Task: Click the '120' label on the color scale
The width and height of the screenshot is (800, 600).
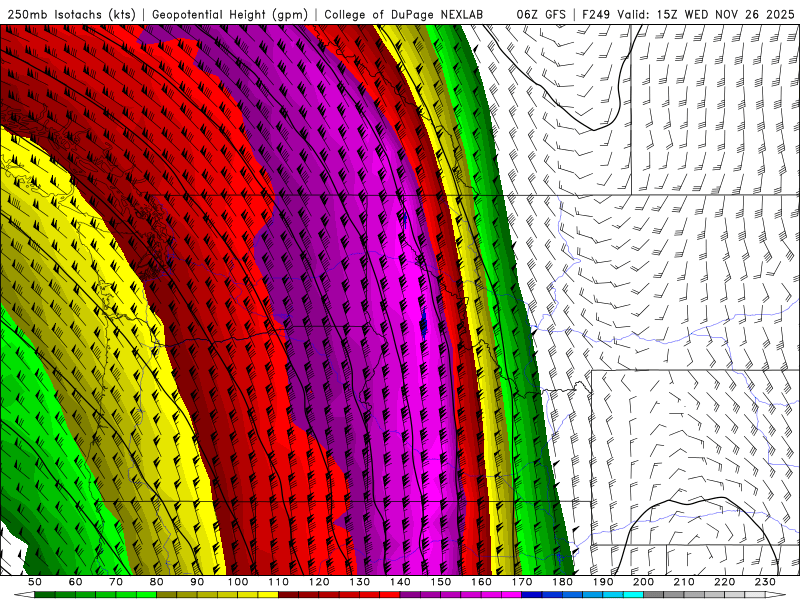Action: [319, 582]
